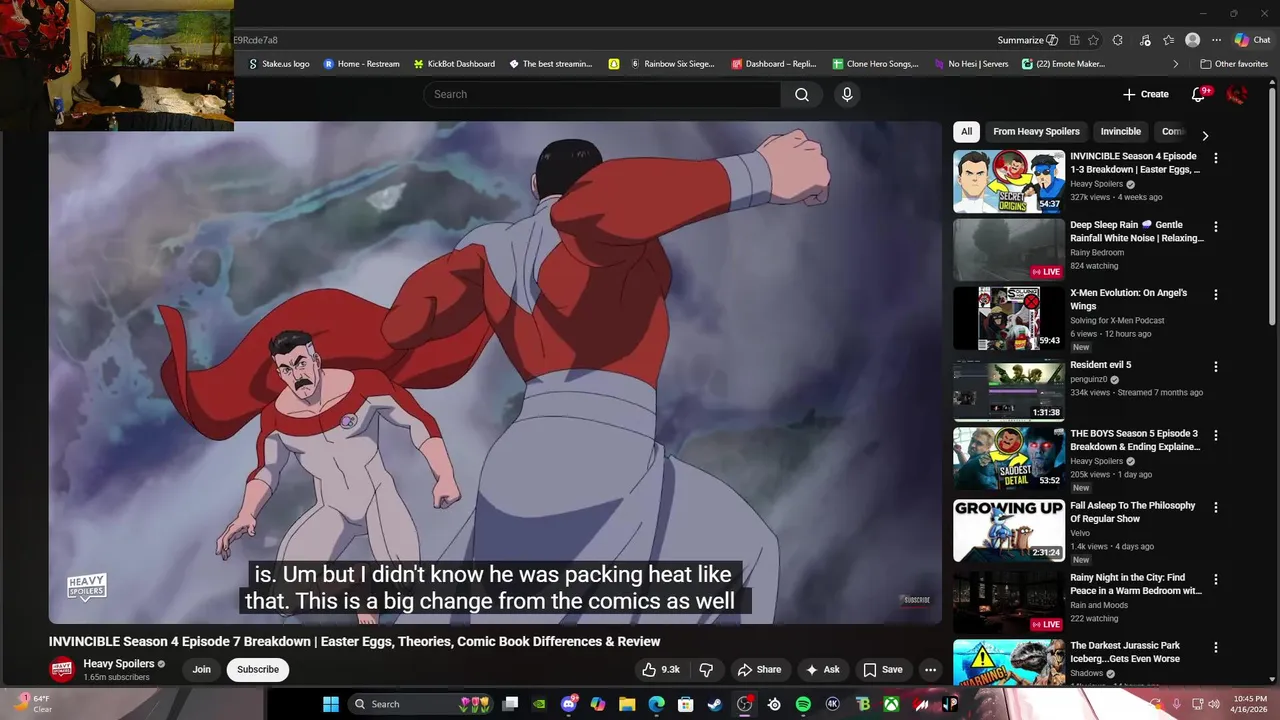
Task: Open options for Rainy Night in the City video
Action: (1216, 580)
